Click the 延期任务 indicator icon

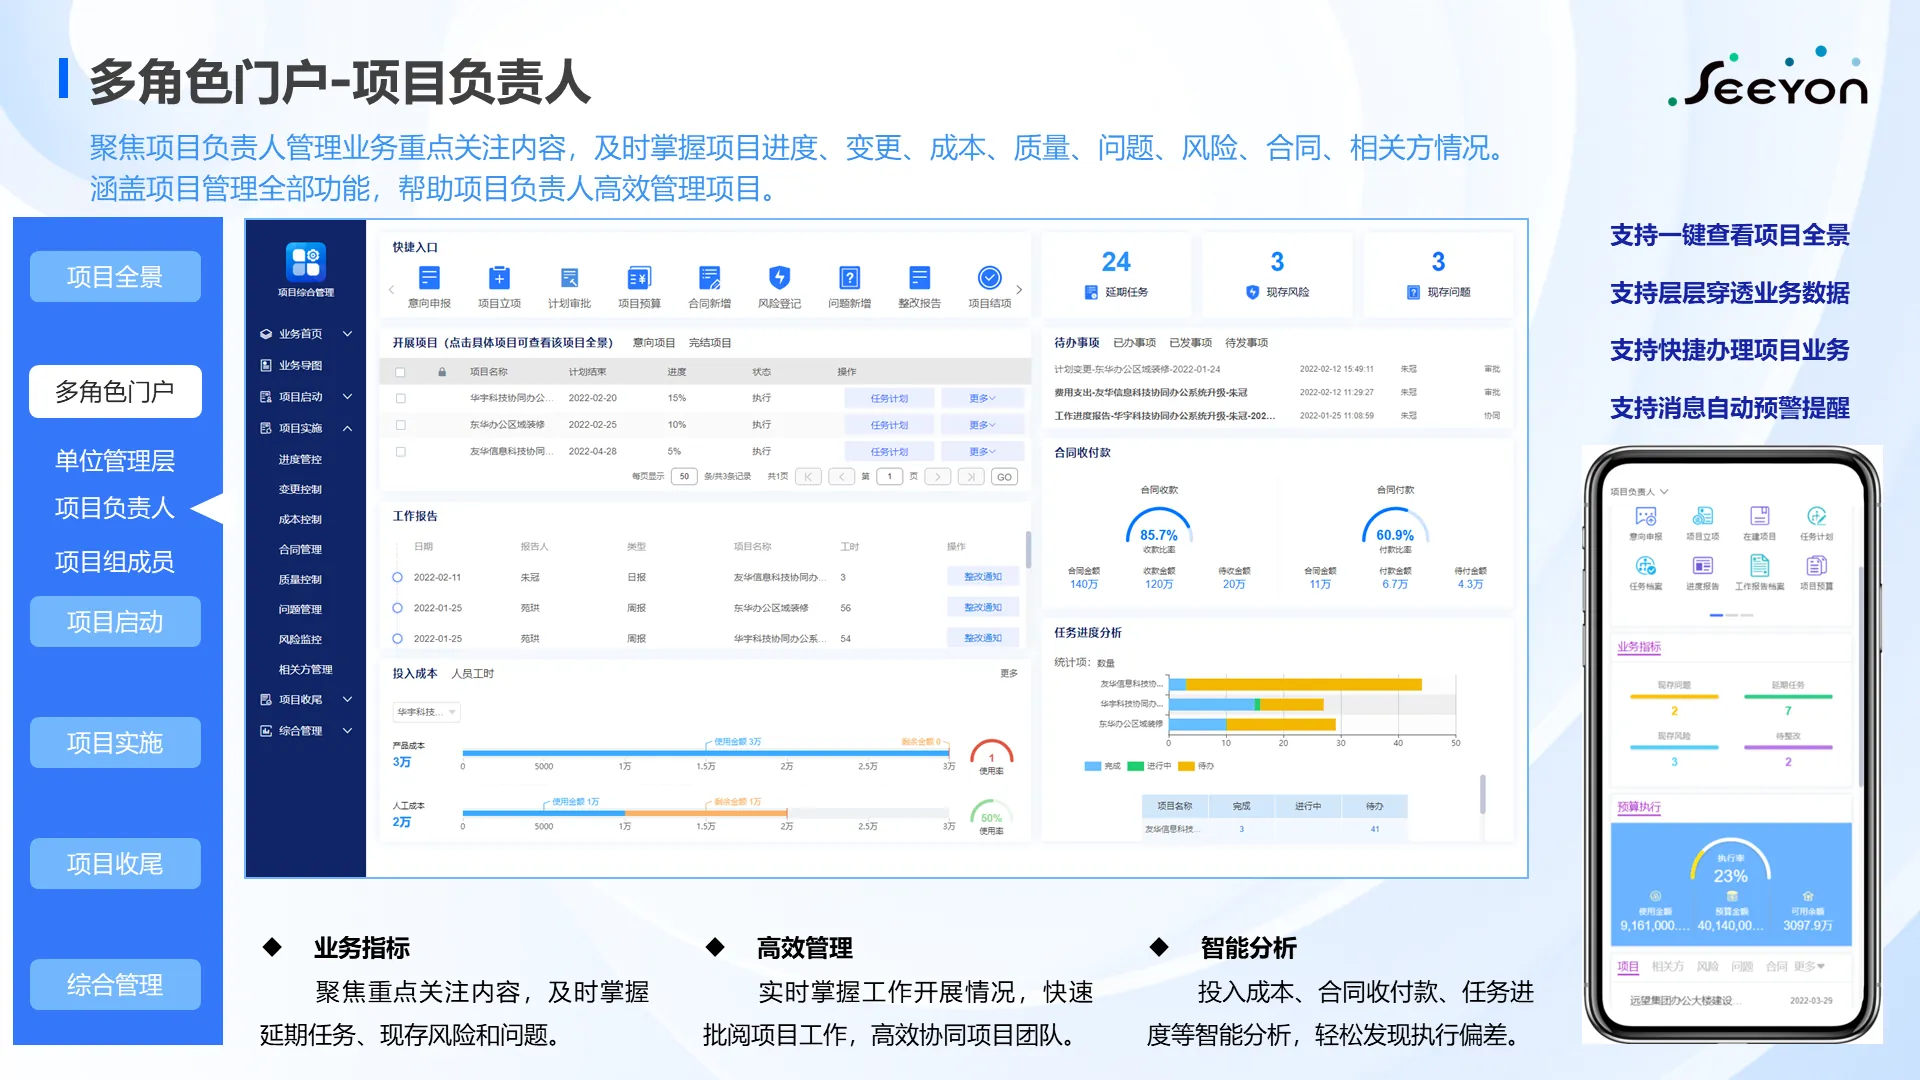1091,292
